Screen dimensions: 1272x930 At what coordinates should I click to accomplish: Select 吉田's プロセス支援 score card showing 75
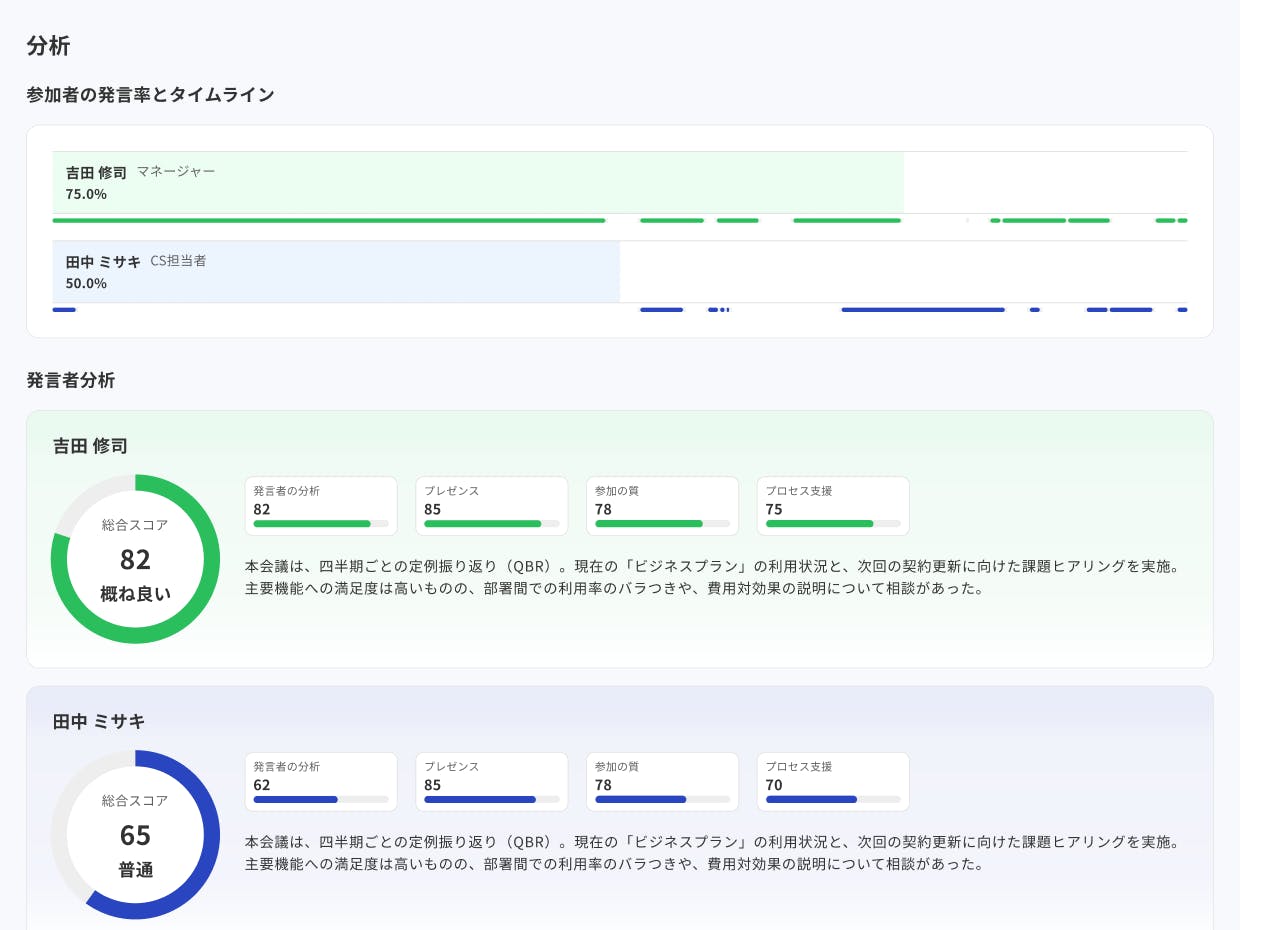(x=833, y=505)
